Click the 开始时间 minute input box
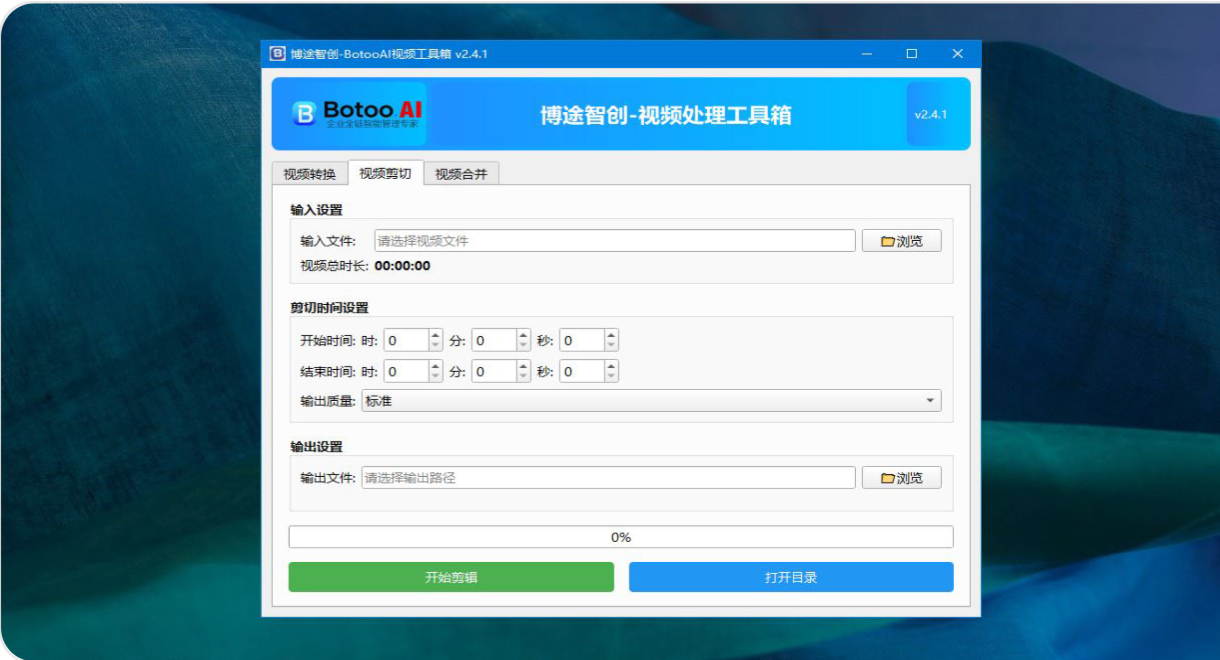 494,341
